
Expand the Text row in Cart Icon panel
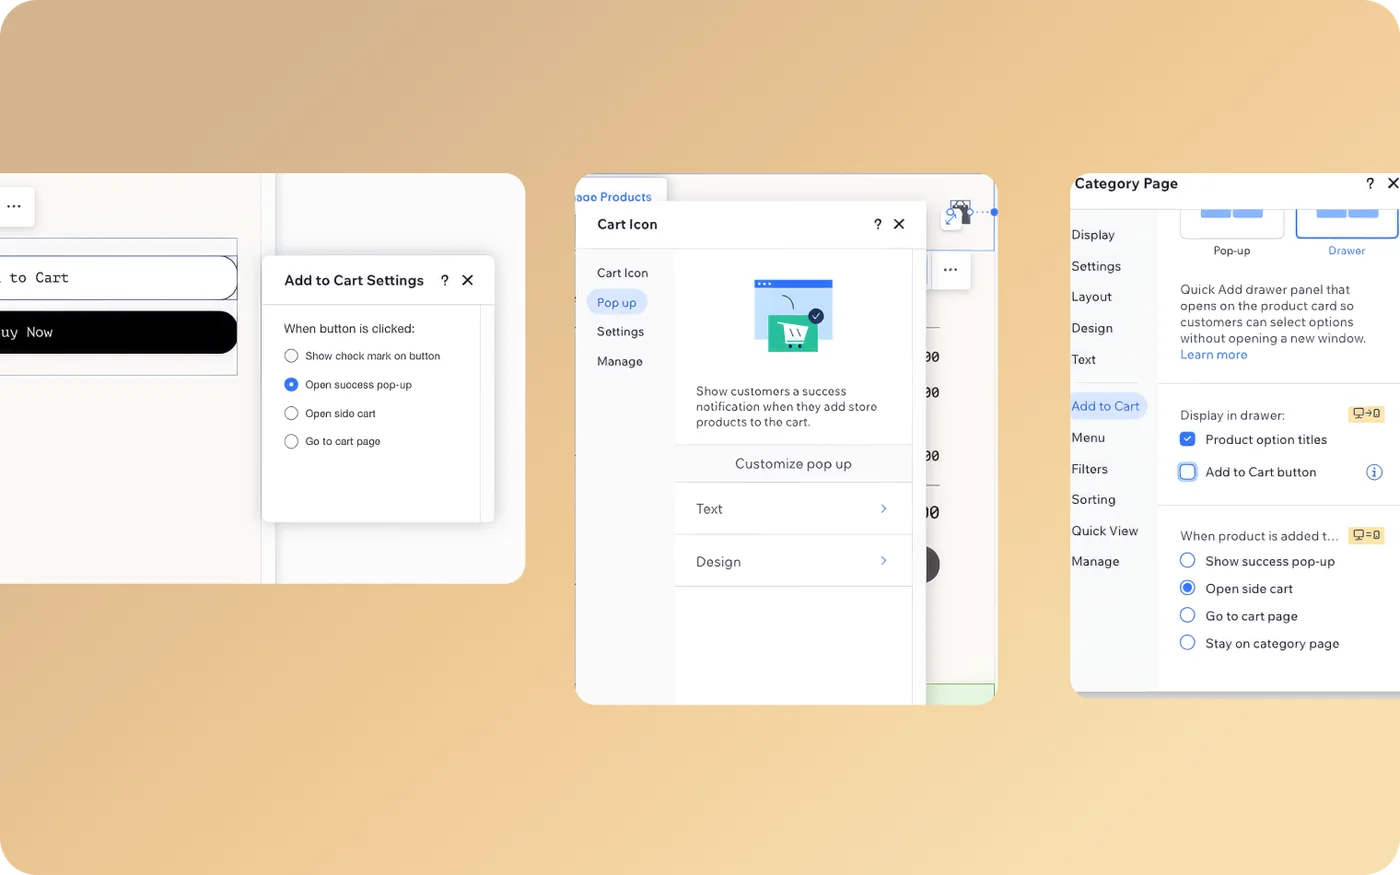(x=793, y=509)
